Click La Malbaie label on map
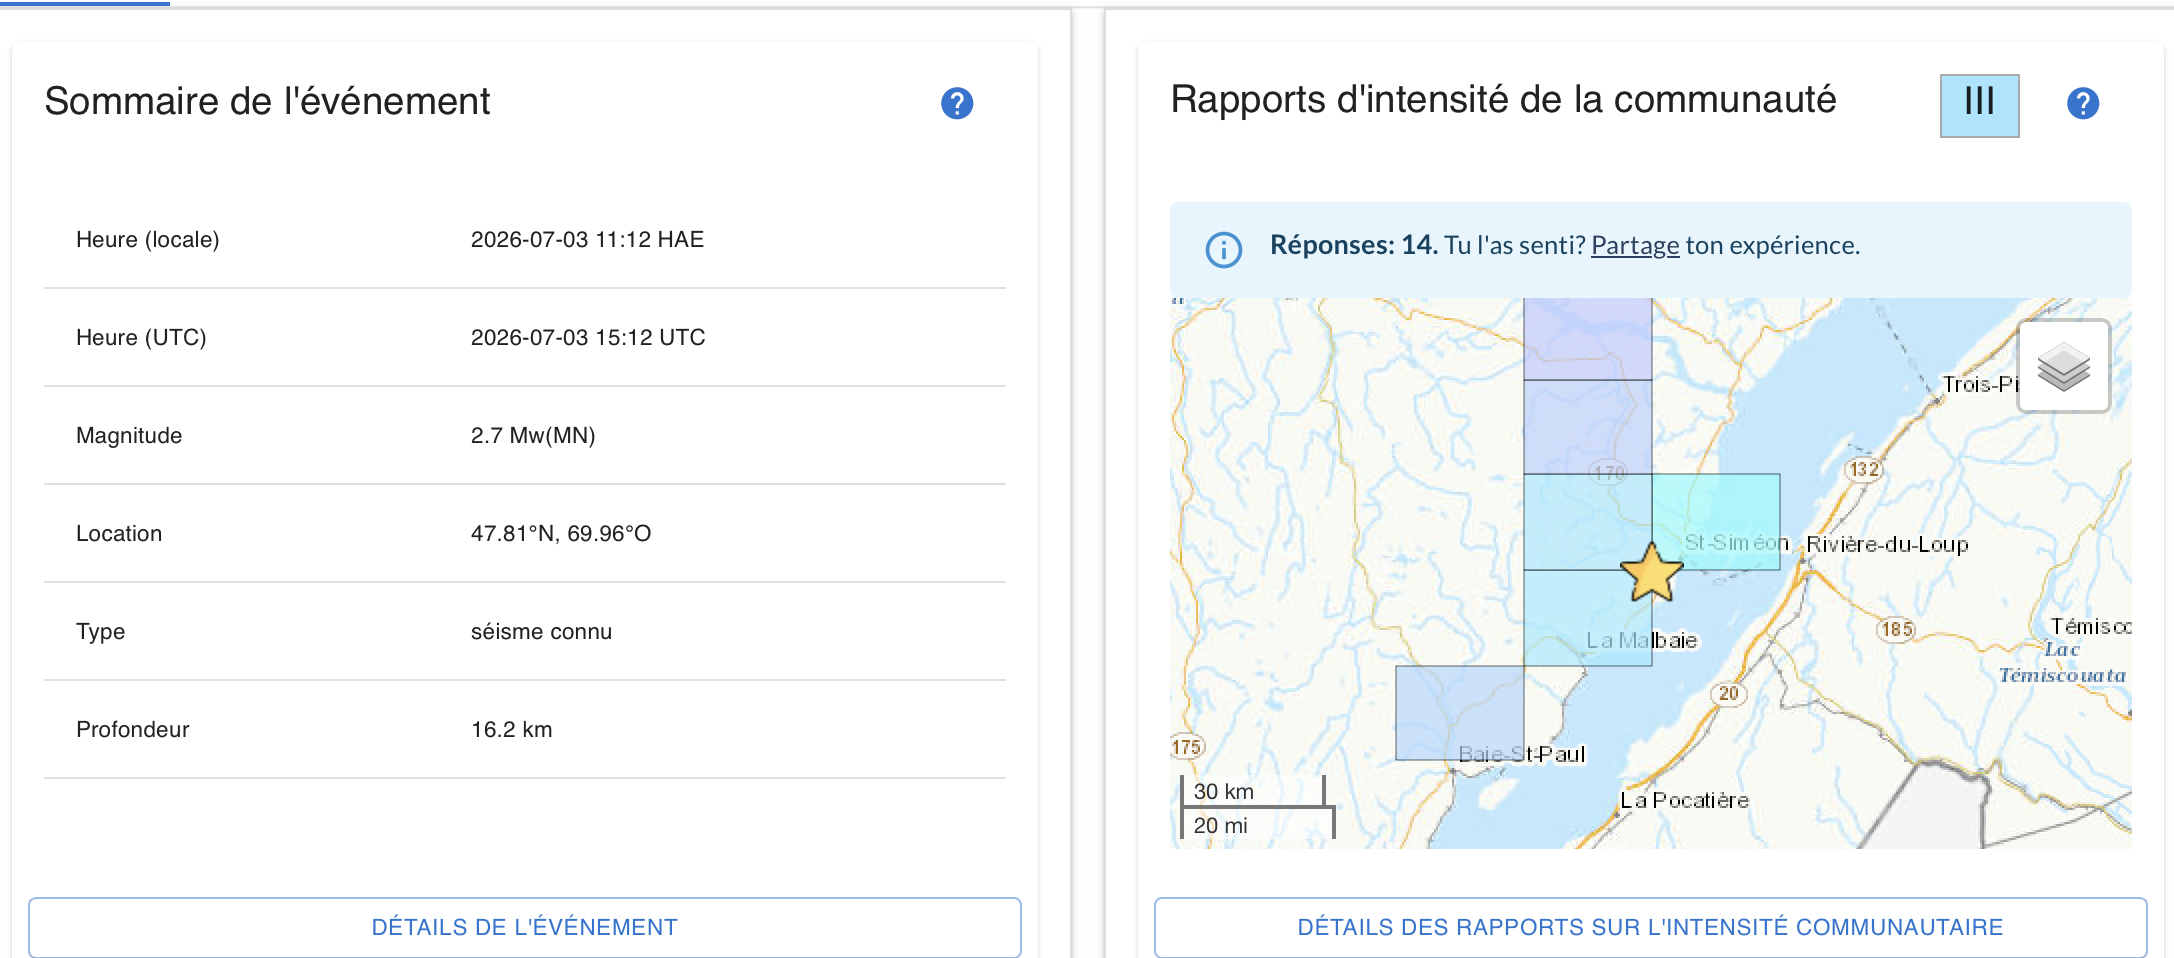 coord(1642,640)
